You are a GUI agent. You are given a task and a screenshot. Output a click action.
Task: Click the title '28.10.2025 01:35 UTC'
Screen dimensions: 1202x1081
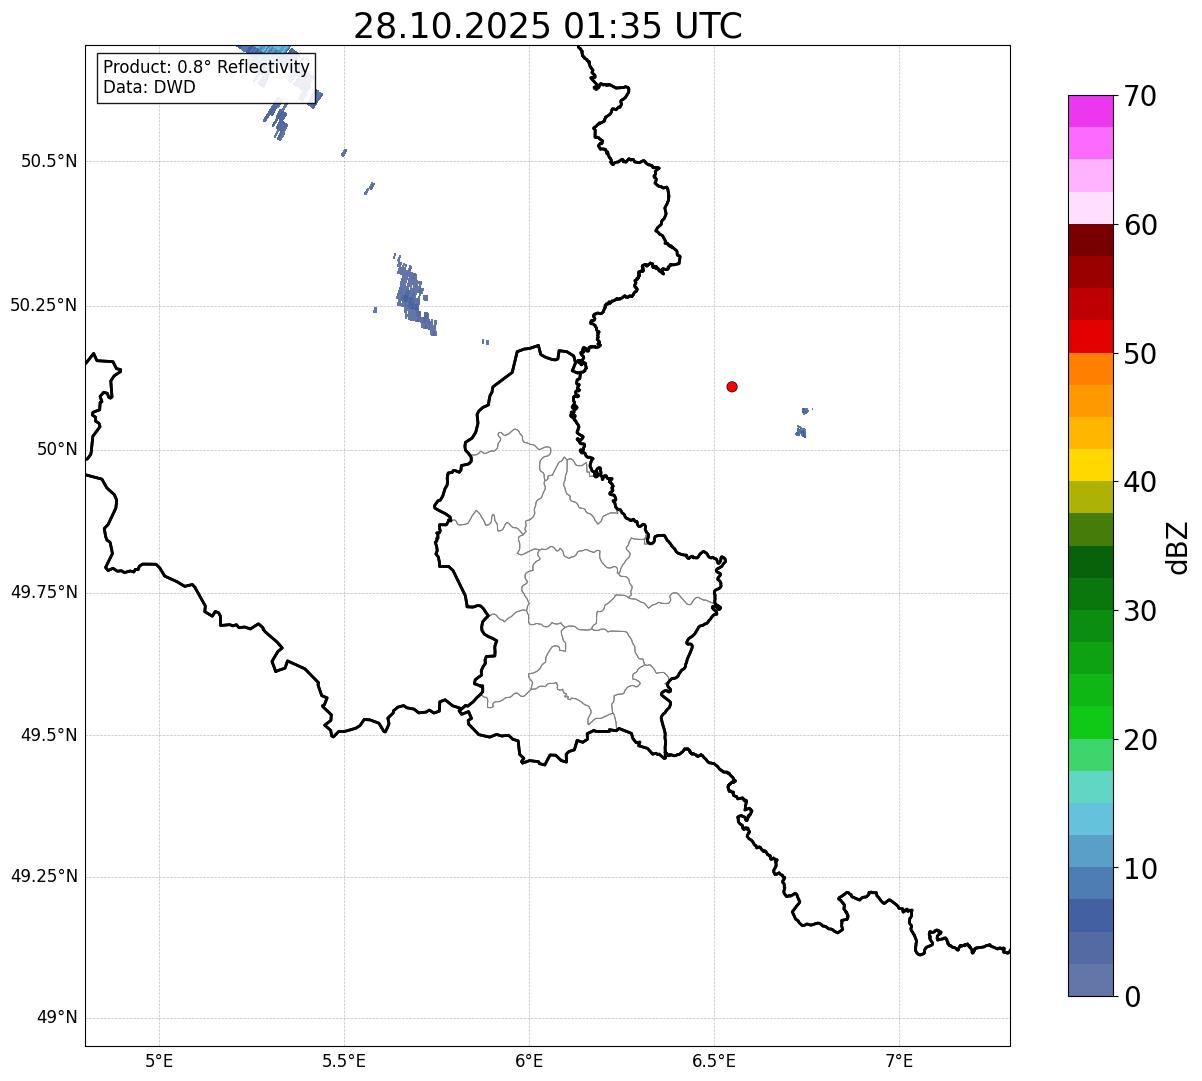click(x=548, y=26)
